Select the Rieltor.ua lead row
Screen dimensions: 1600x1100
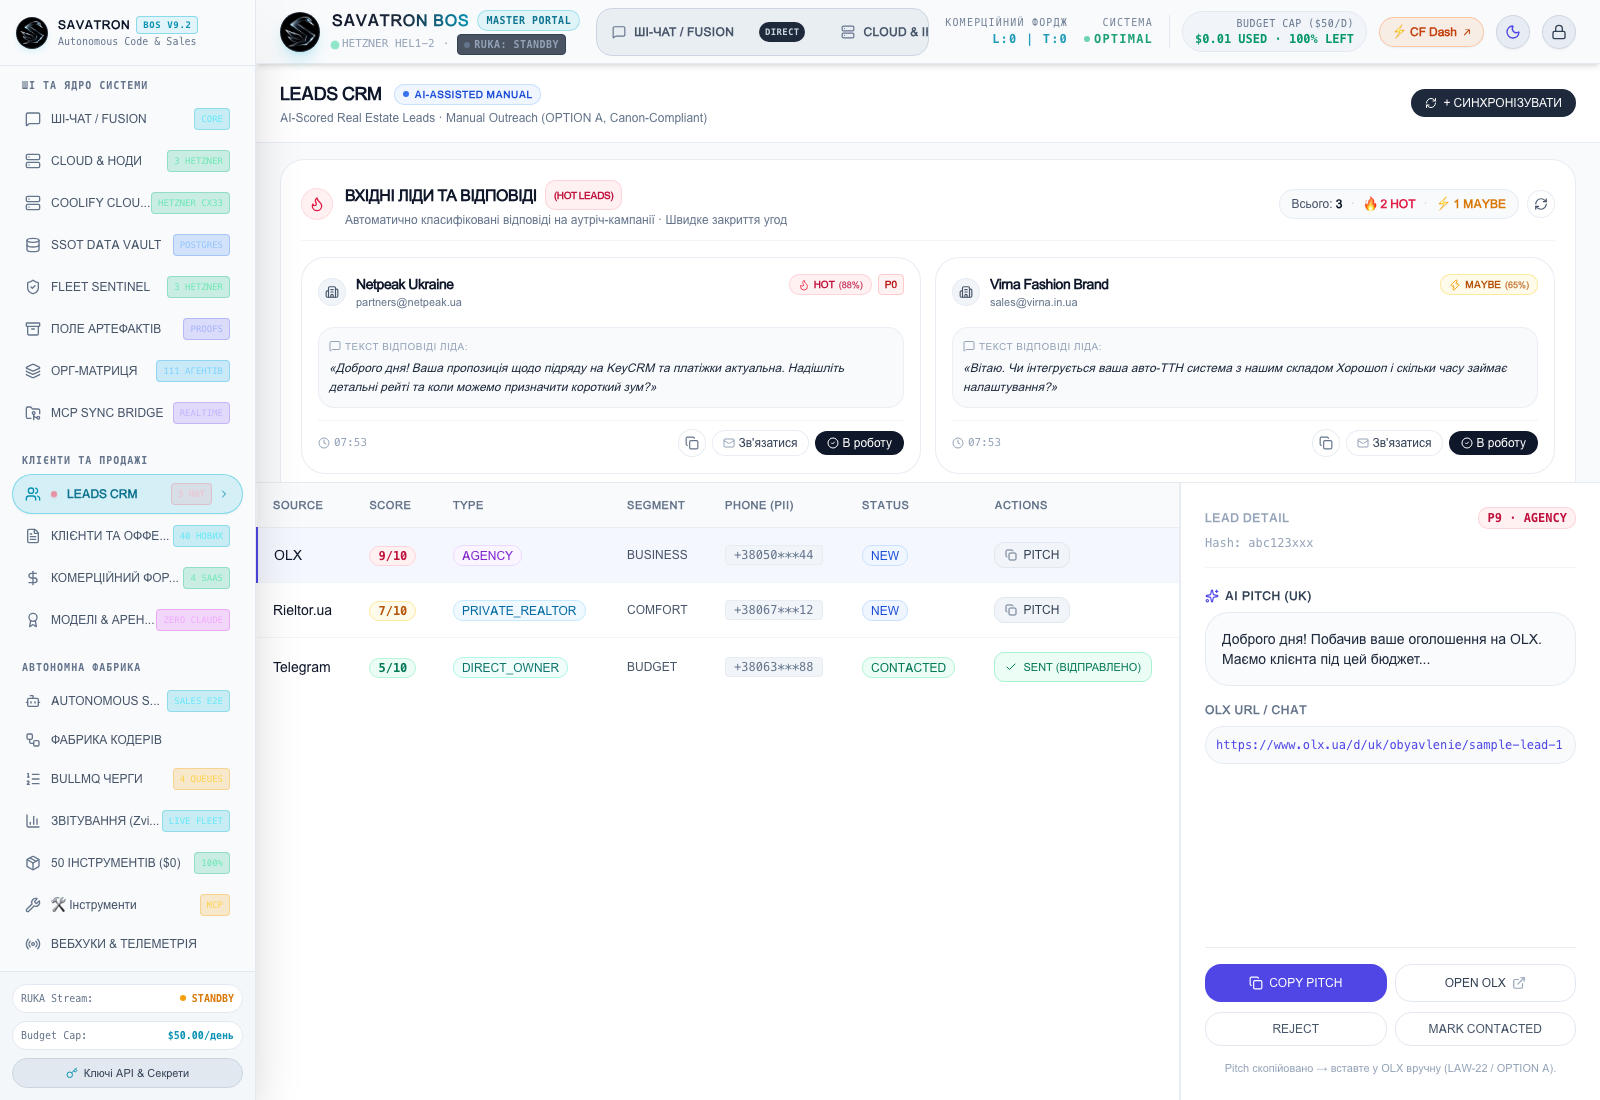[718, 610]
